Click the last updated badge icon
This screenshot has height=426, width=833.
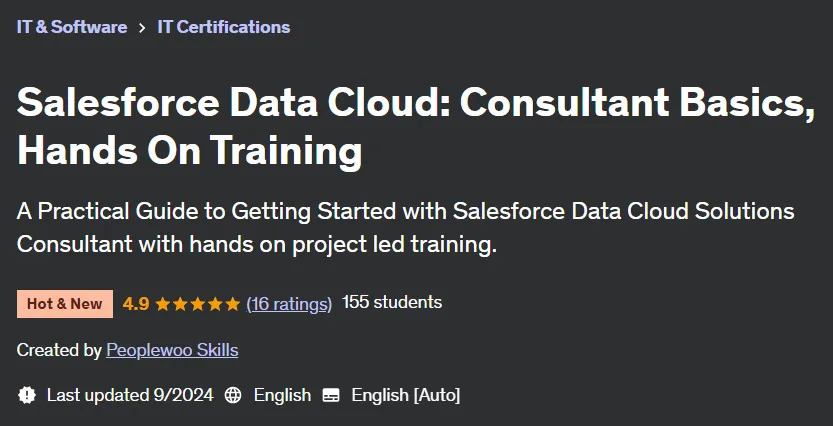pyautogui.click(x=27, y=395)
